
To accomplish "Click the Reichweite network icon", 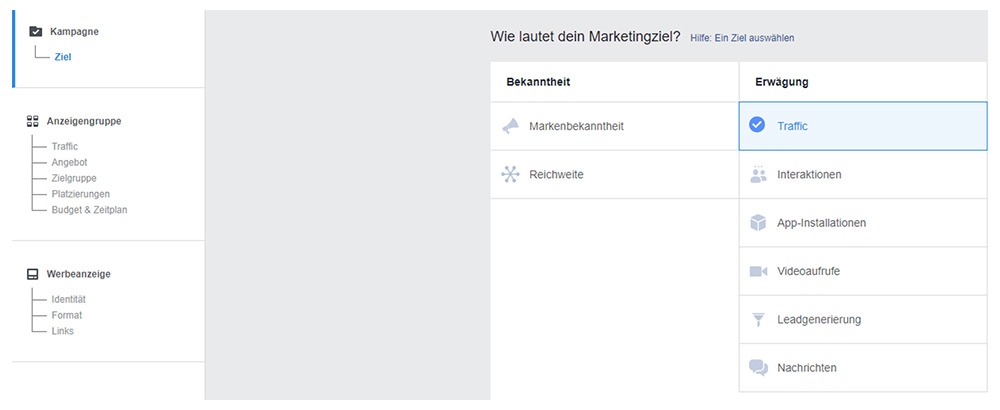I will point(510,175).
